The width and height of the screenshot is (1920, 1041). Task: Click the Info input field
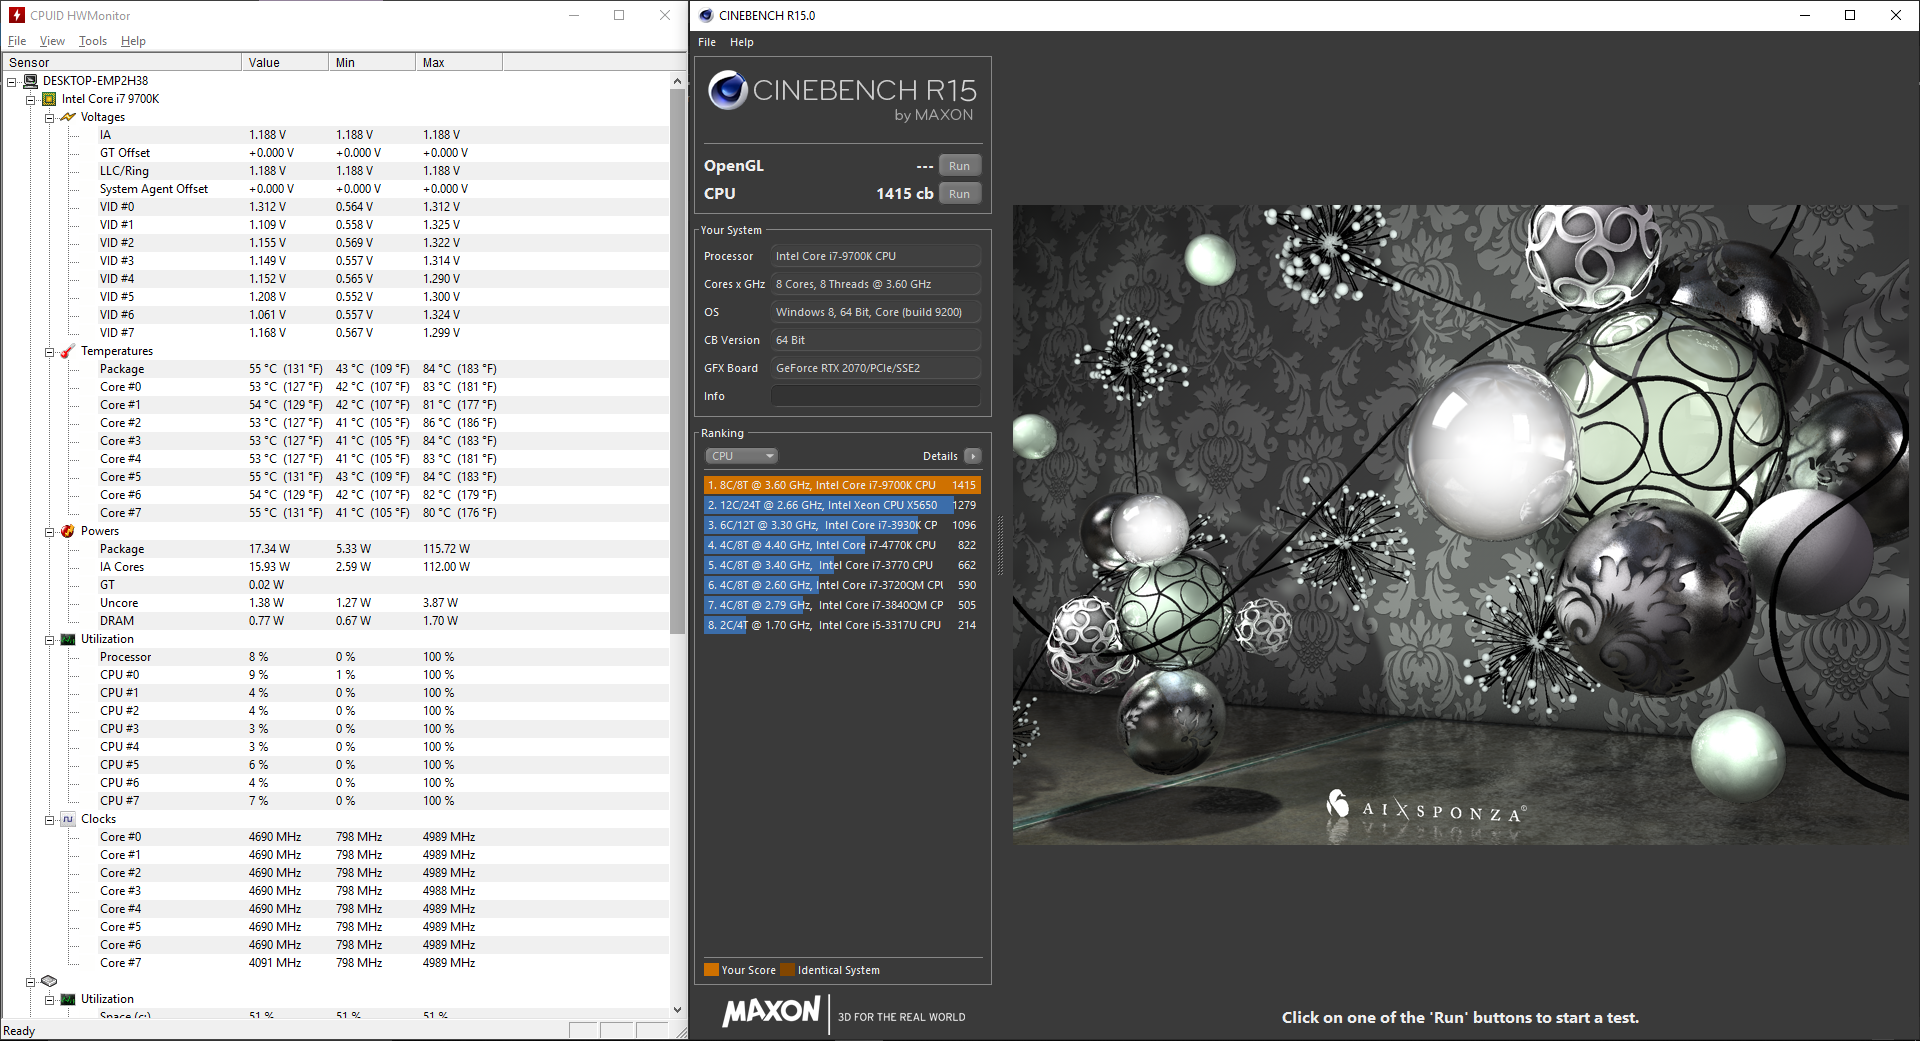coord(875,396)
